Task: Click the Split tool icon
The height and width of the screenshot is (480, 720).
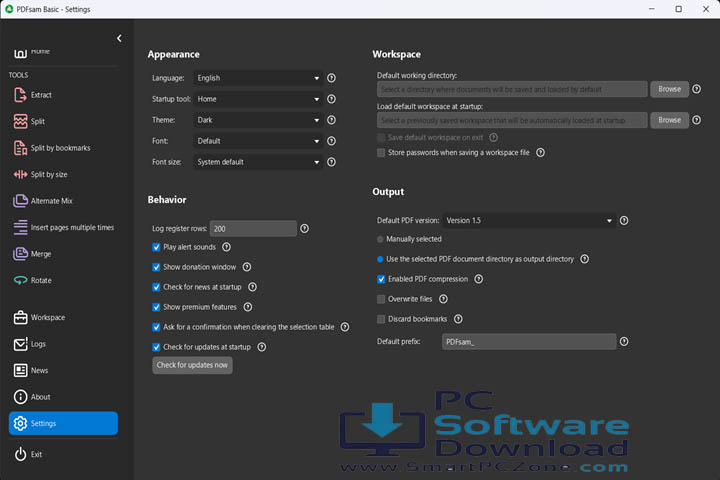Action: point(20,121)
